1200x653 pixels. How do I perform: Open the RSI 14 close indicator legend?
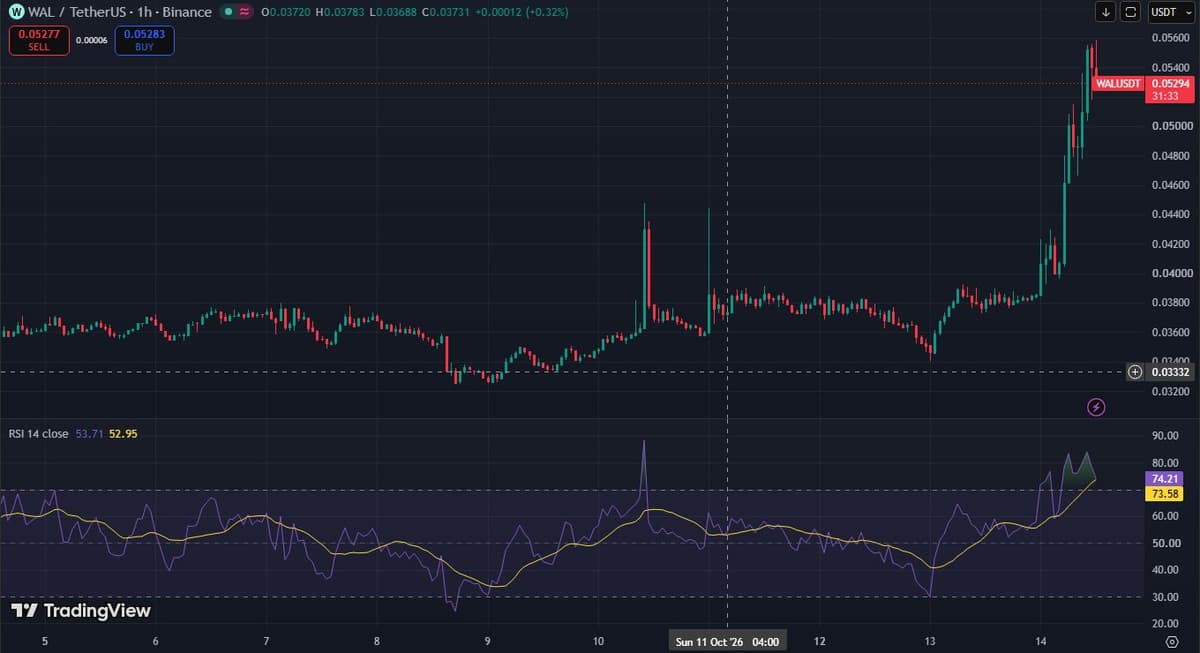tap(39, 434)
